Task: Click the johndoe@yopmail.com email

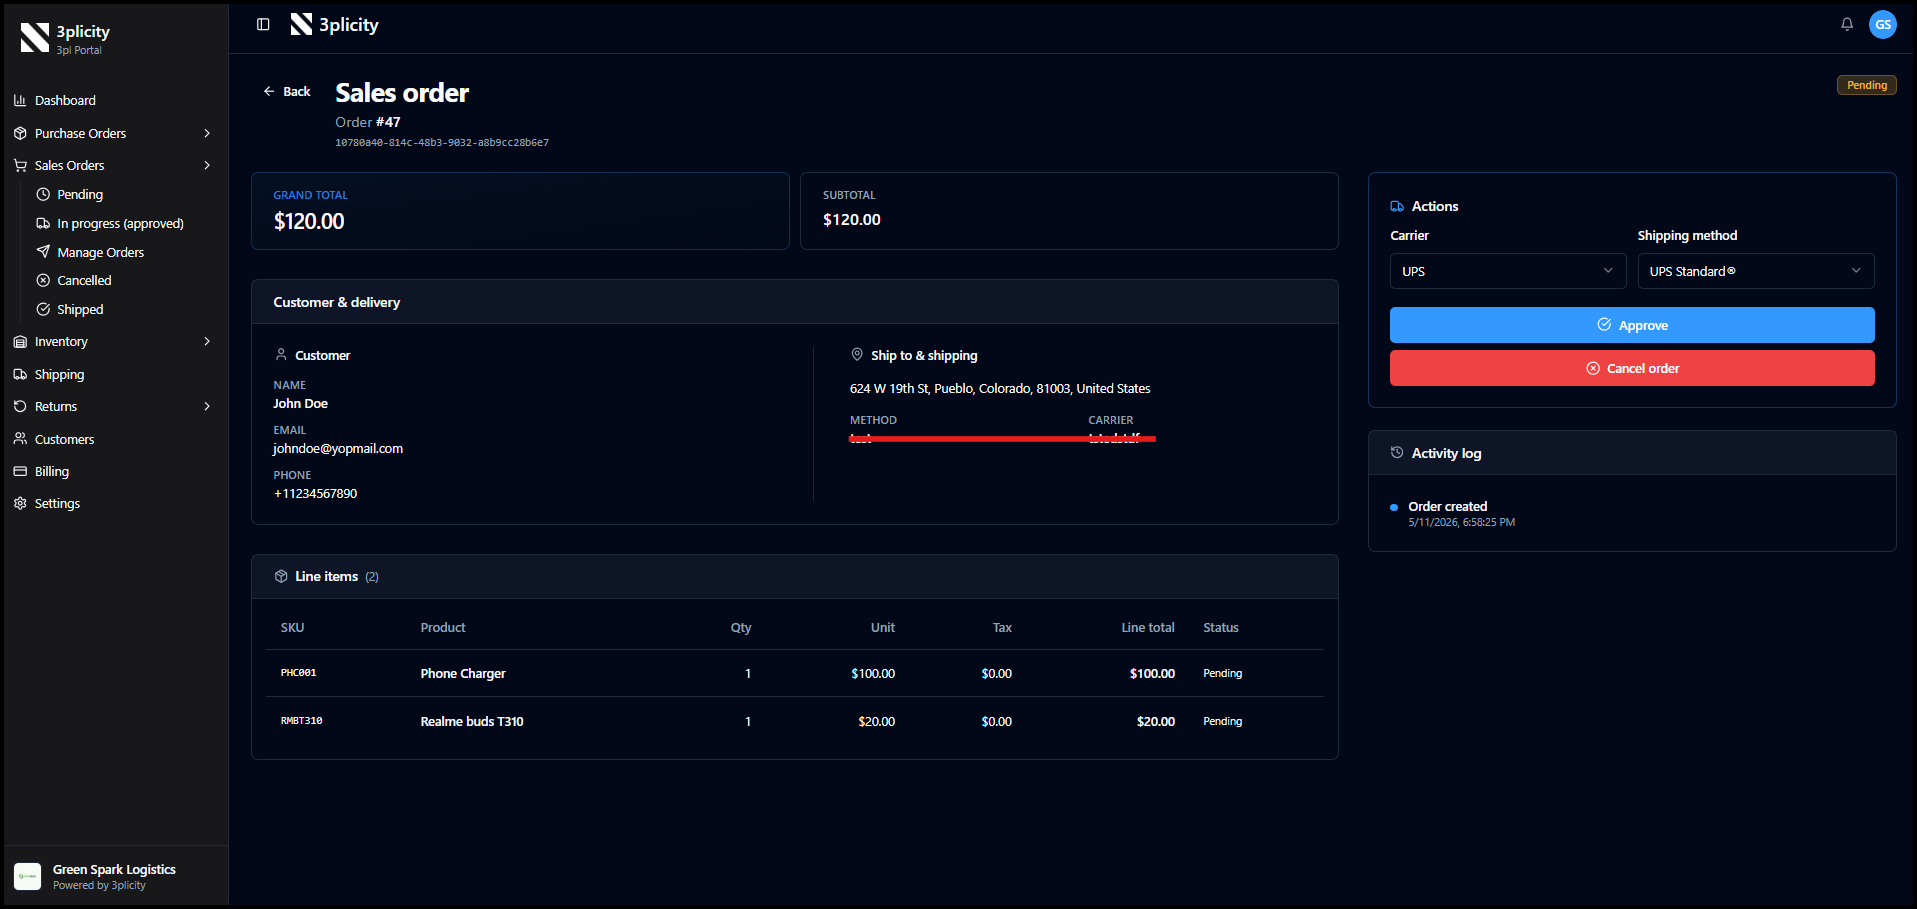Action: tap(338, 449)
